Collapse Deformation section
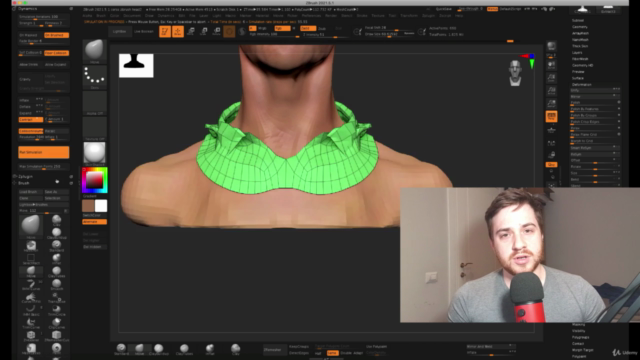 tap(582, 84)
